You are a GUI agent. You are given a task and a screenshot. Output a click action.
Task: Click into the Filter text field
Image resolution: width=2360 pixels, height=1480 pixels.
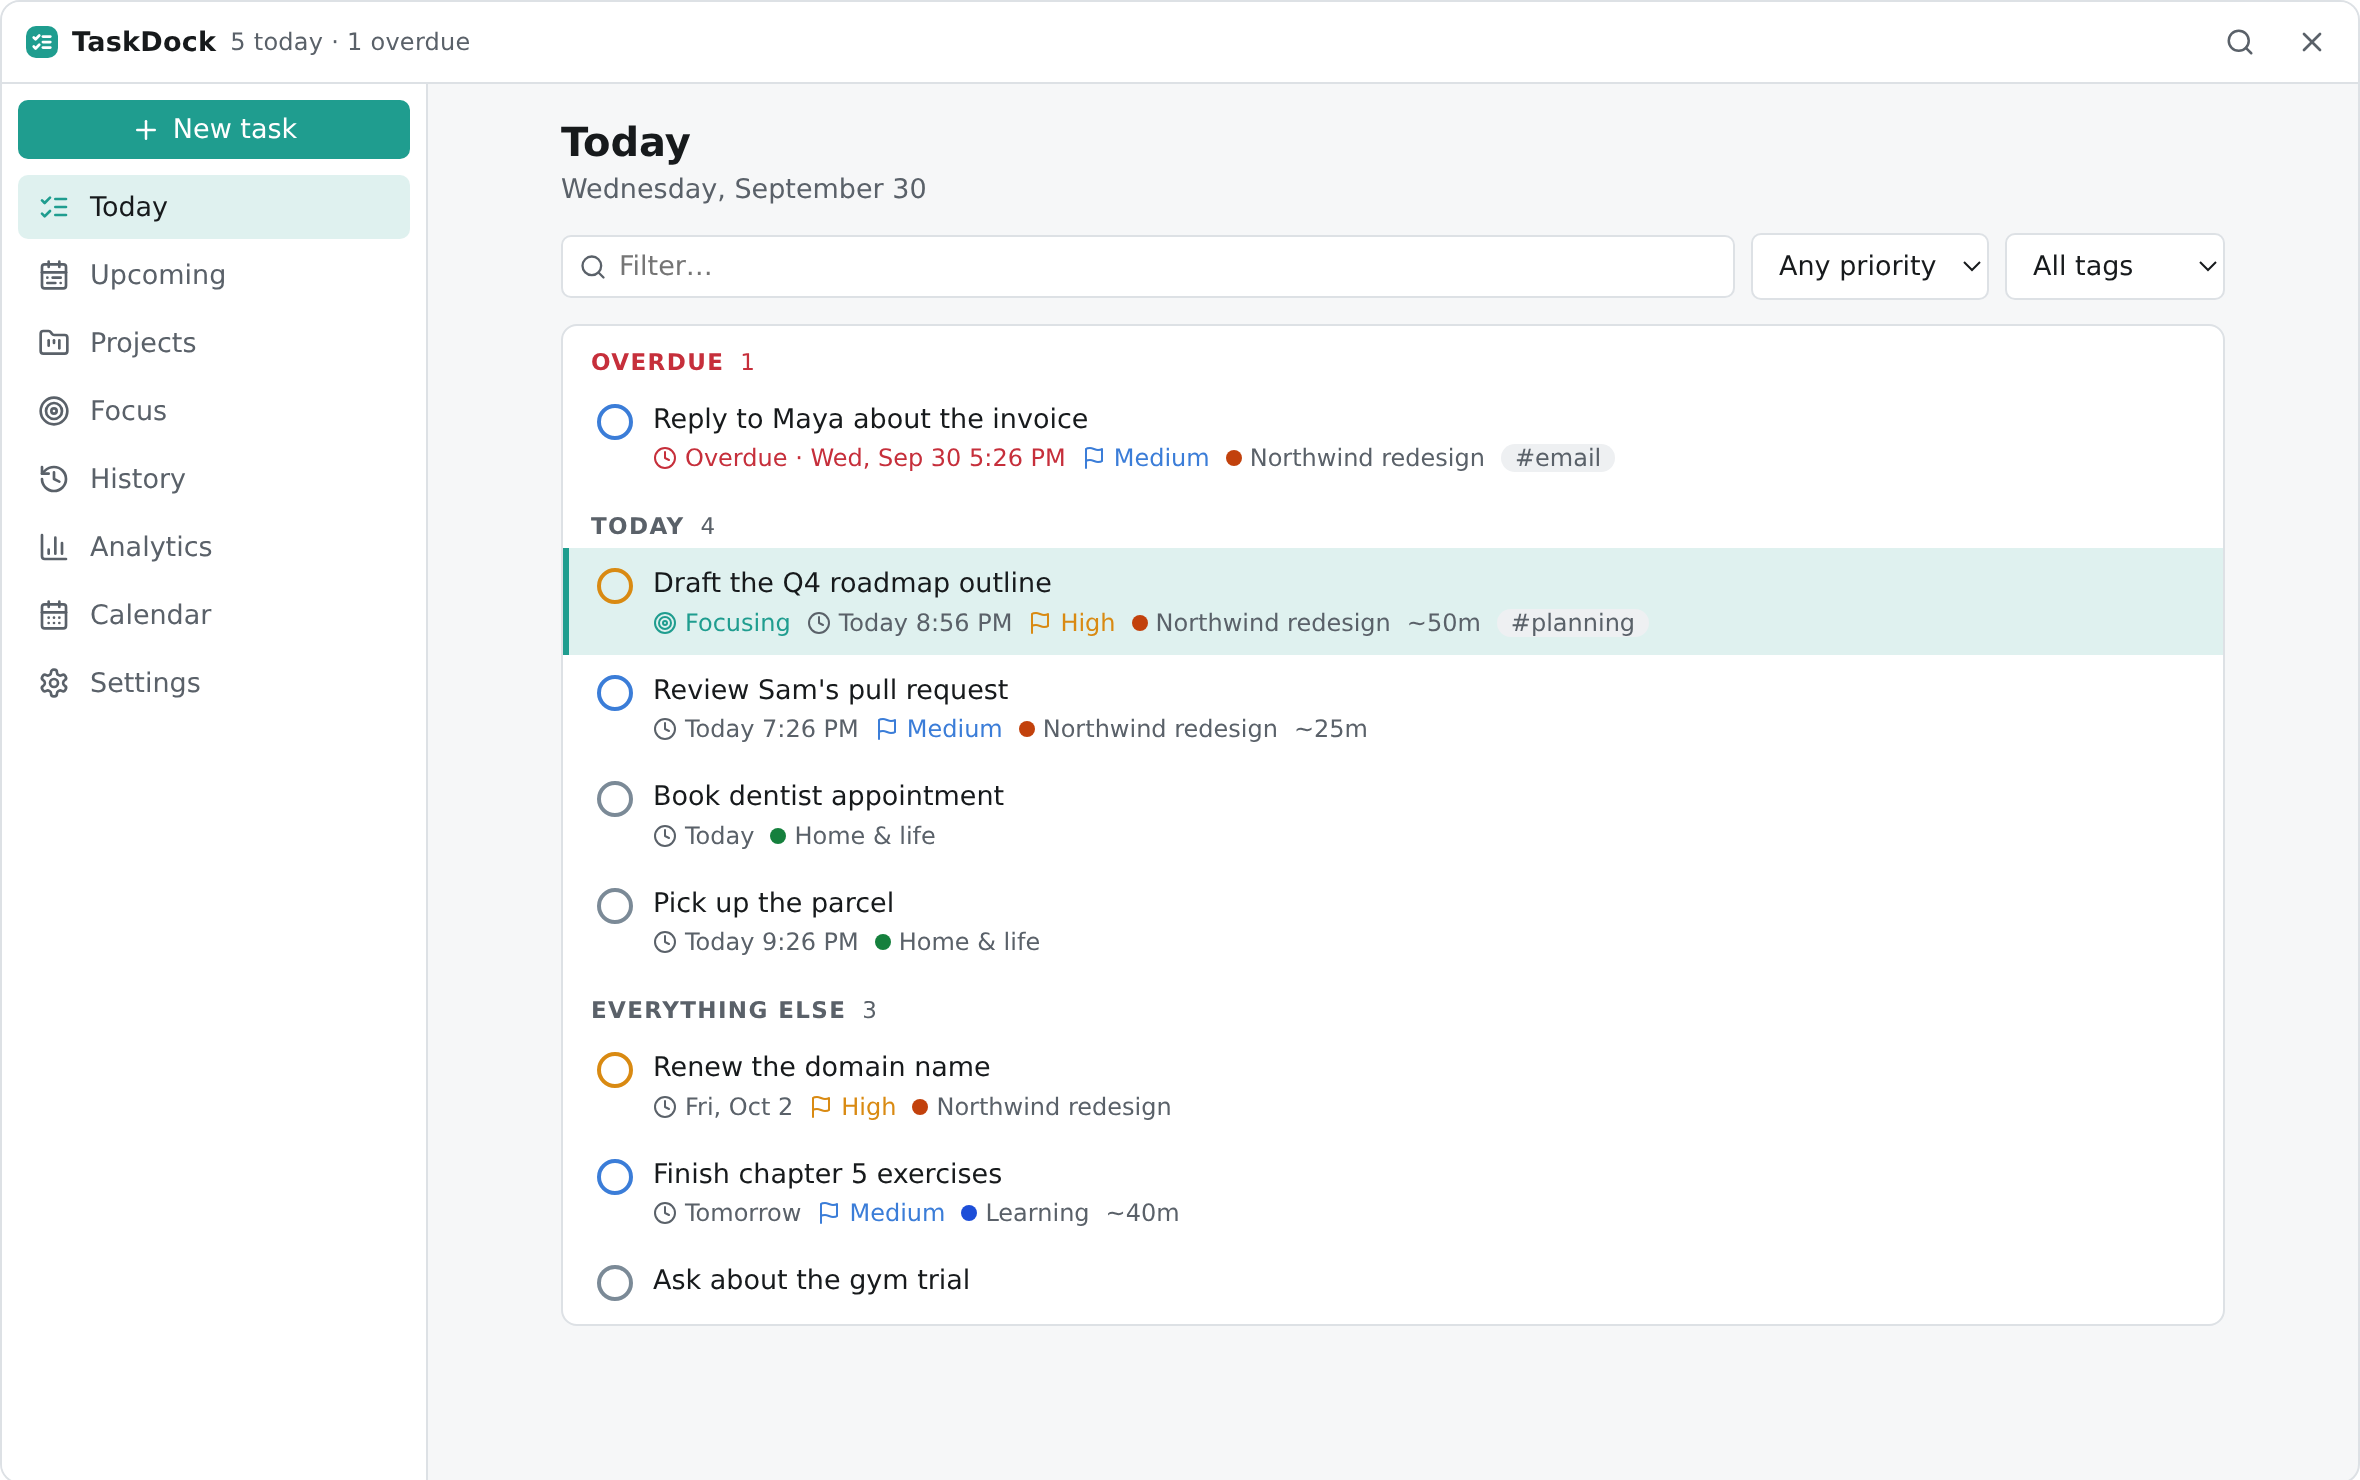click(x=1148, y=266)
